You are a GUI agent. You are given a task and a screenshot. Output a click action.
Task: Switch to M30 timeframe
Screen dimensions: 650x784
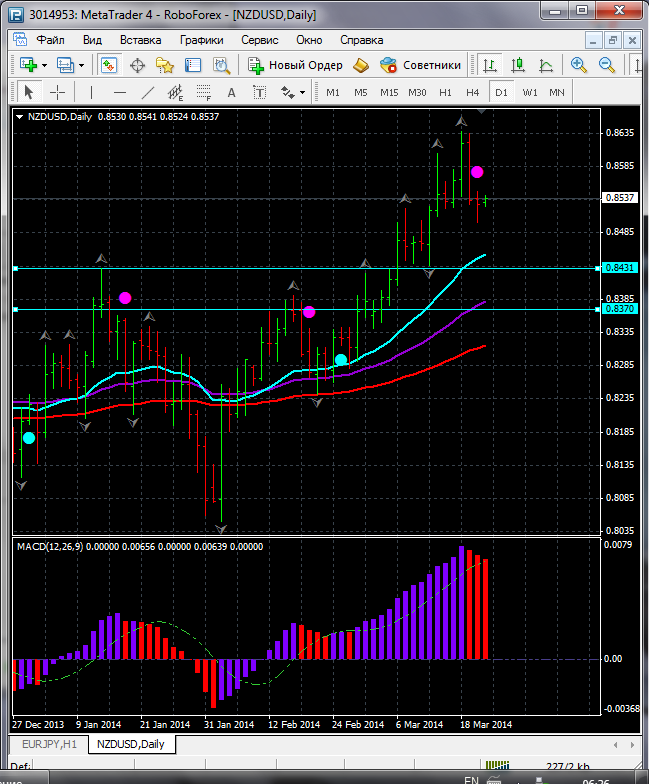click(417, 92)
